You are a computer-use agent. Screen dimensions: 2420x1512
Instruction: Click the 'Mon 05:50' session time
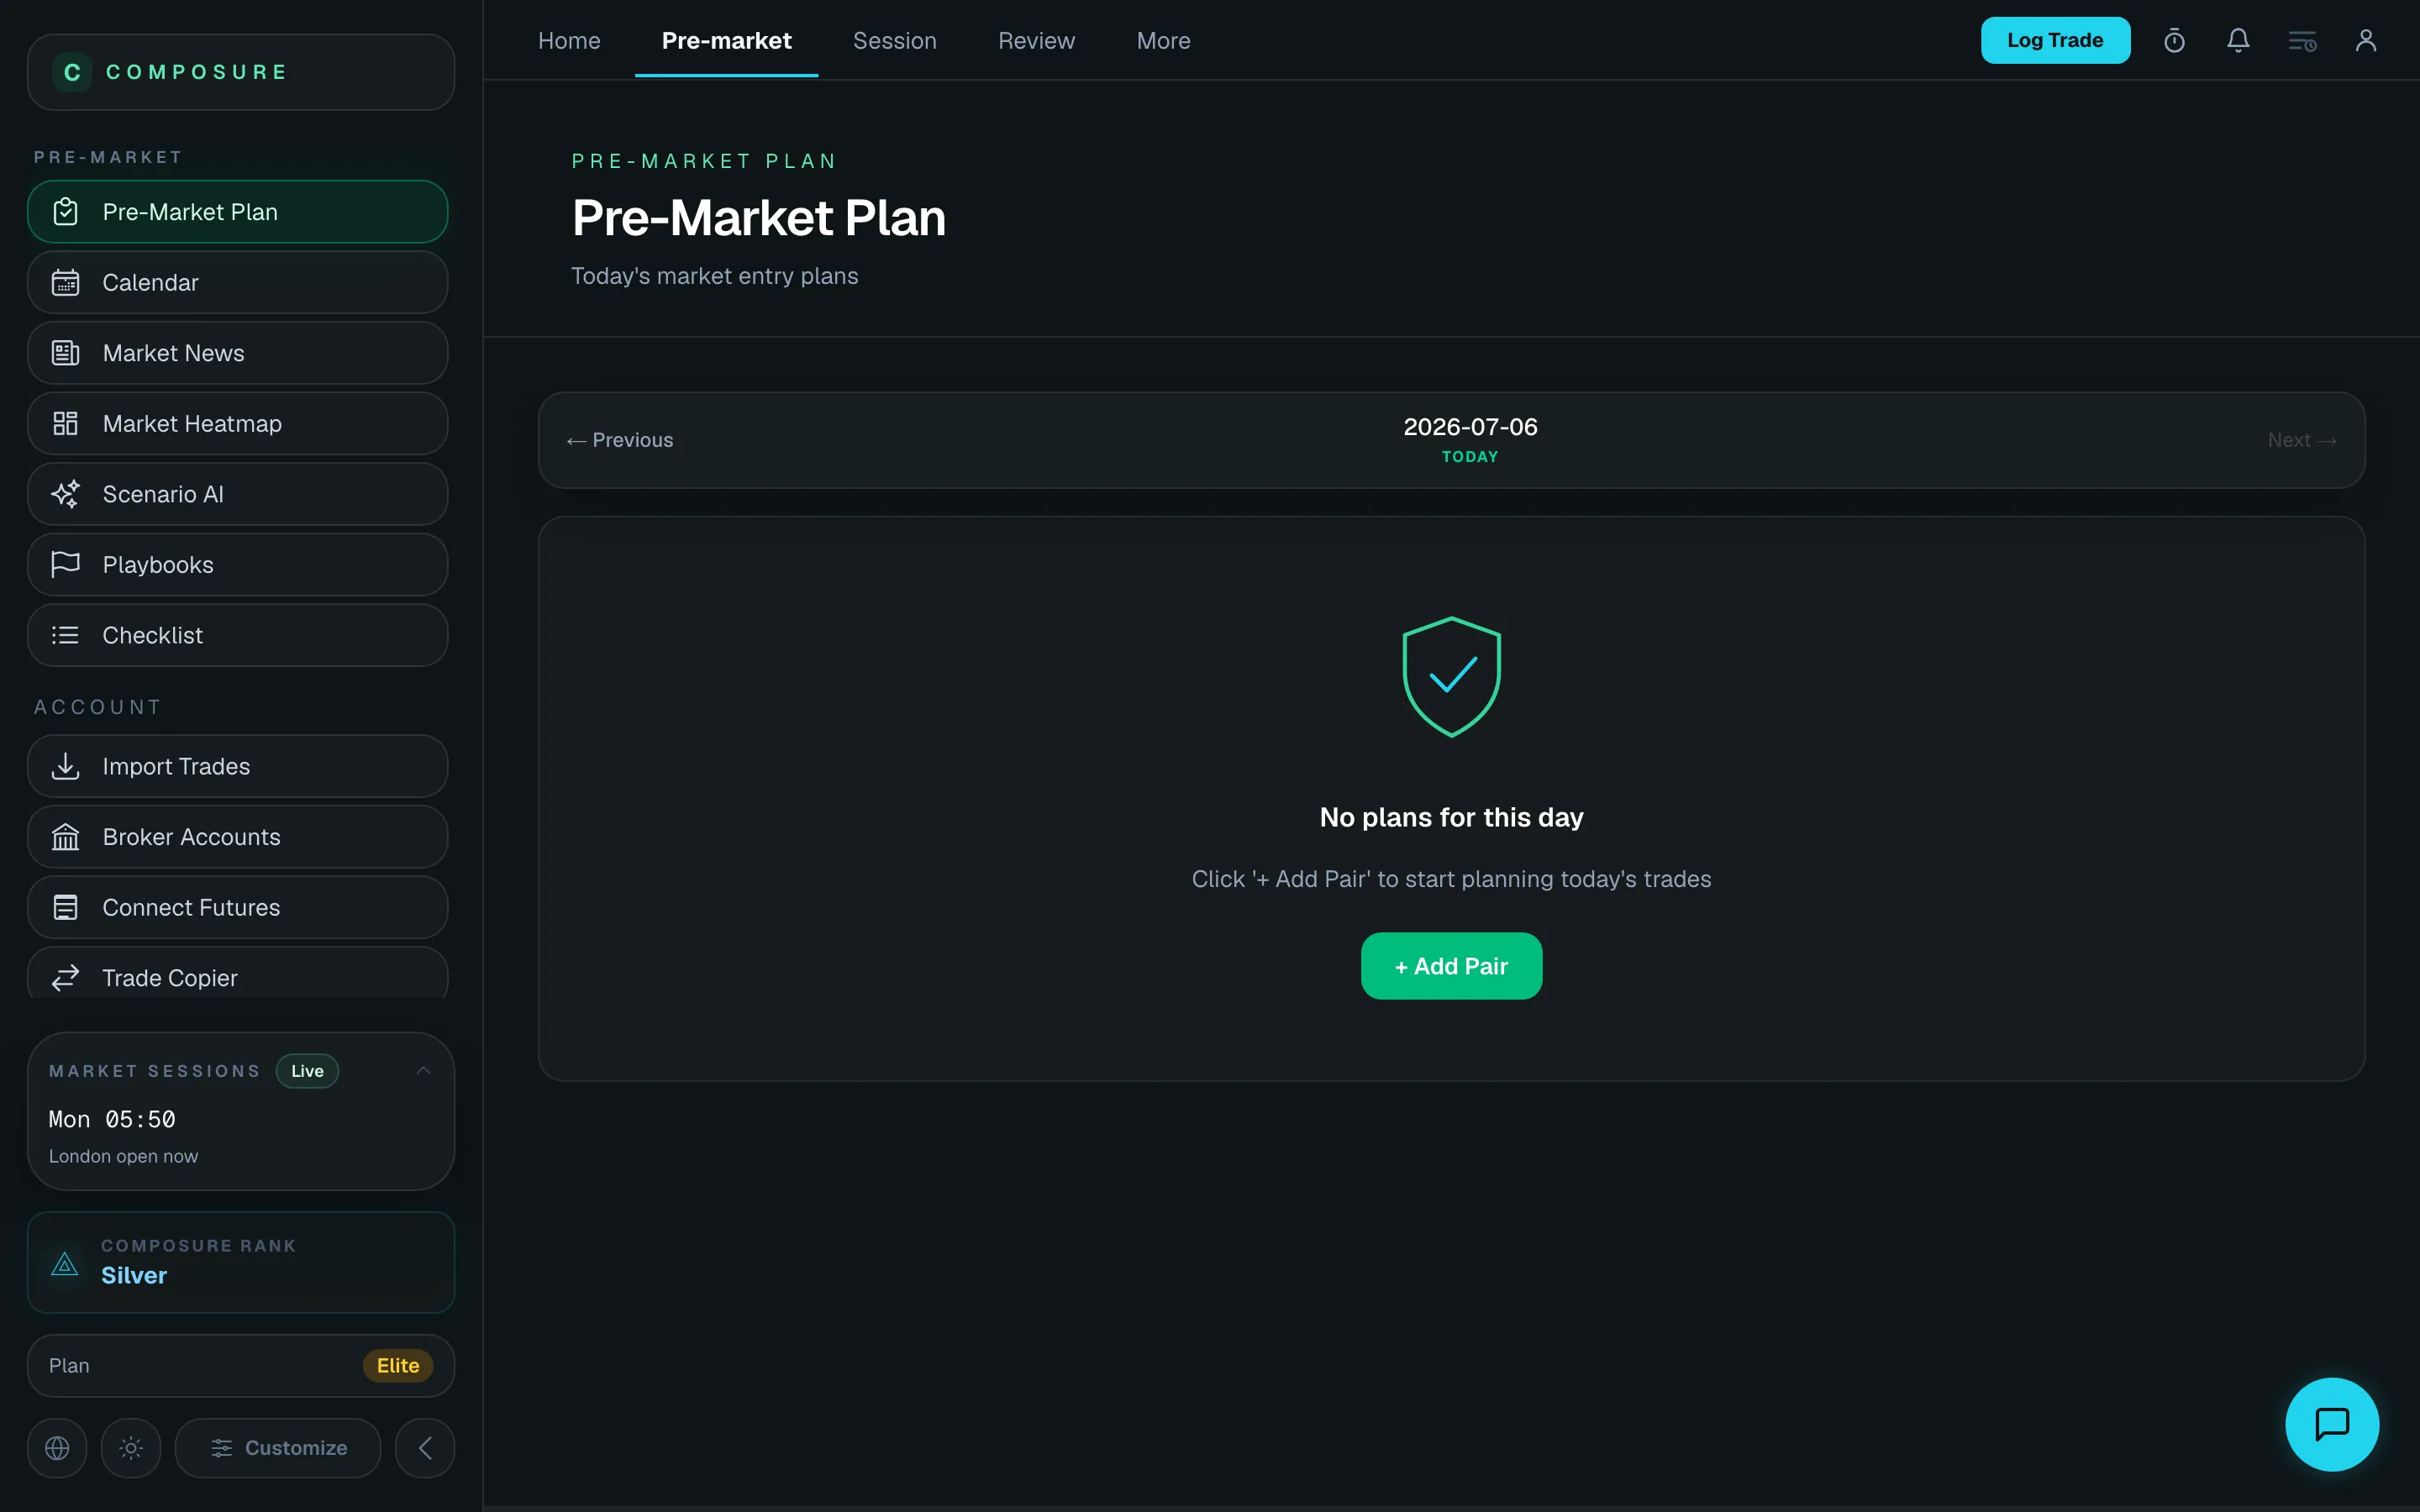pyautogui.click(x=112, y=1120)
